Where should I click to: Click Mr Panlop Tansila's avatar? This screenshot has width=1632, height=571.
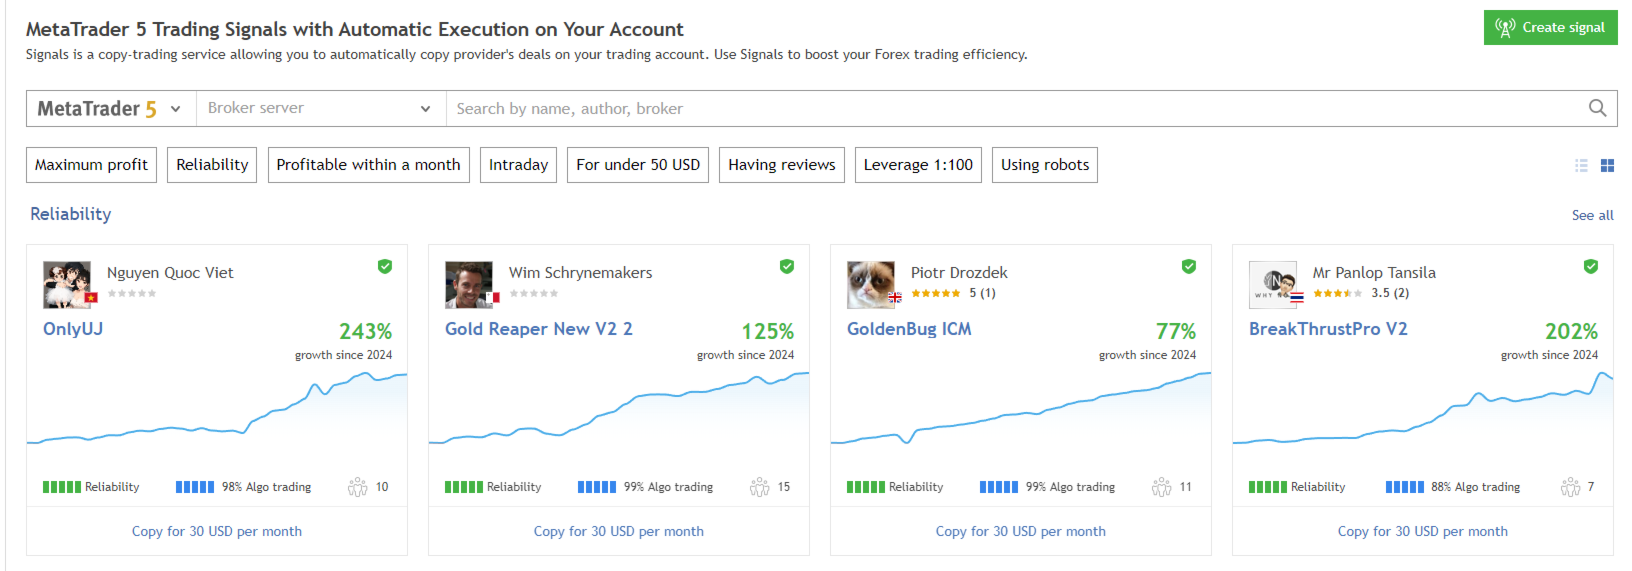click(x=1273, y=285)
